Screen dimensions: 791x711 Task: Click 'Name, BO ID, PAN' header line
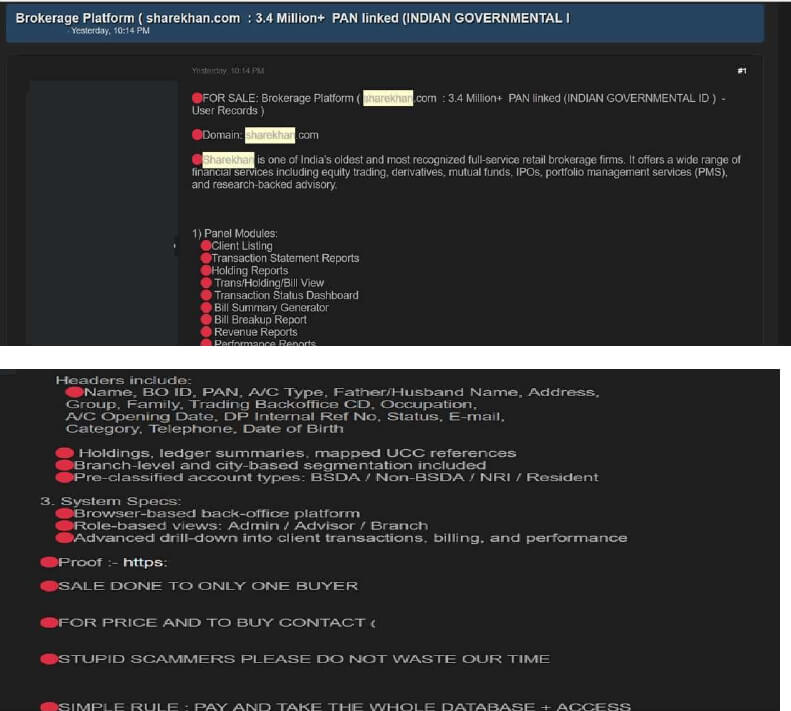(342, 392)
